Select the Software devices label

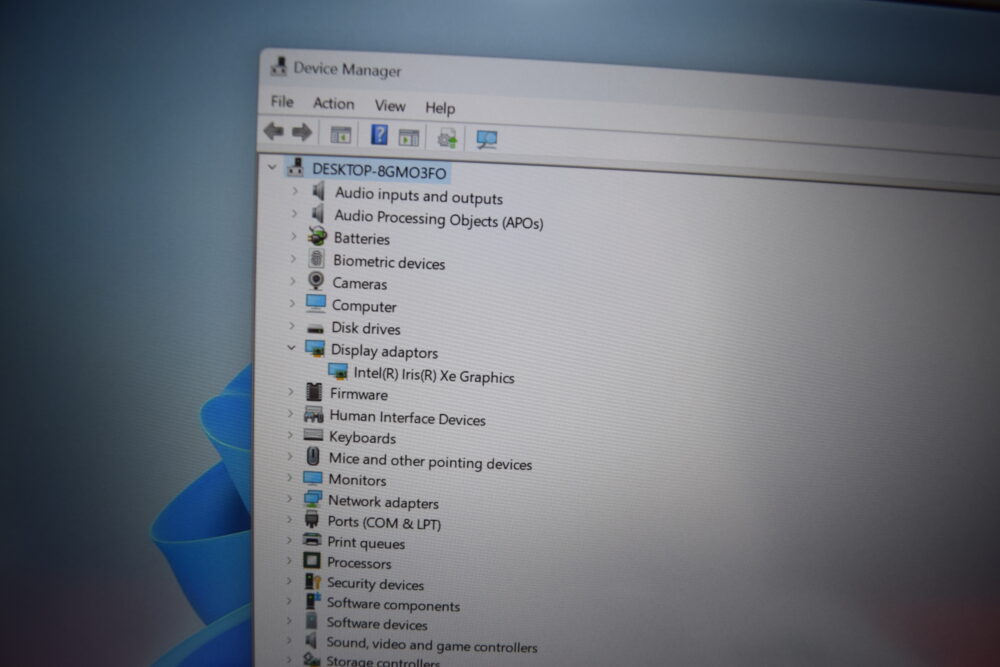(377, 623)
